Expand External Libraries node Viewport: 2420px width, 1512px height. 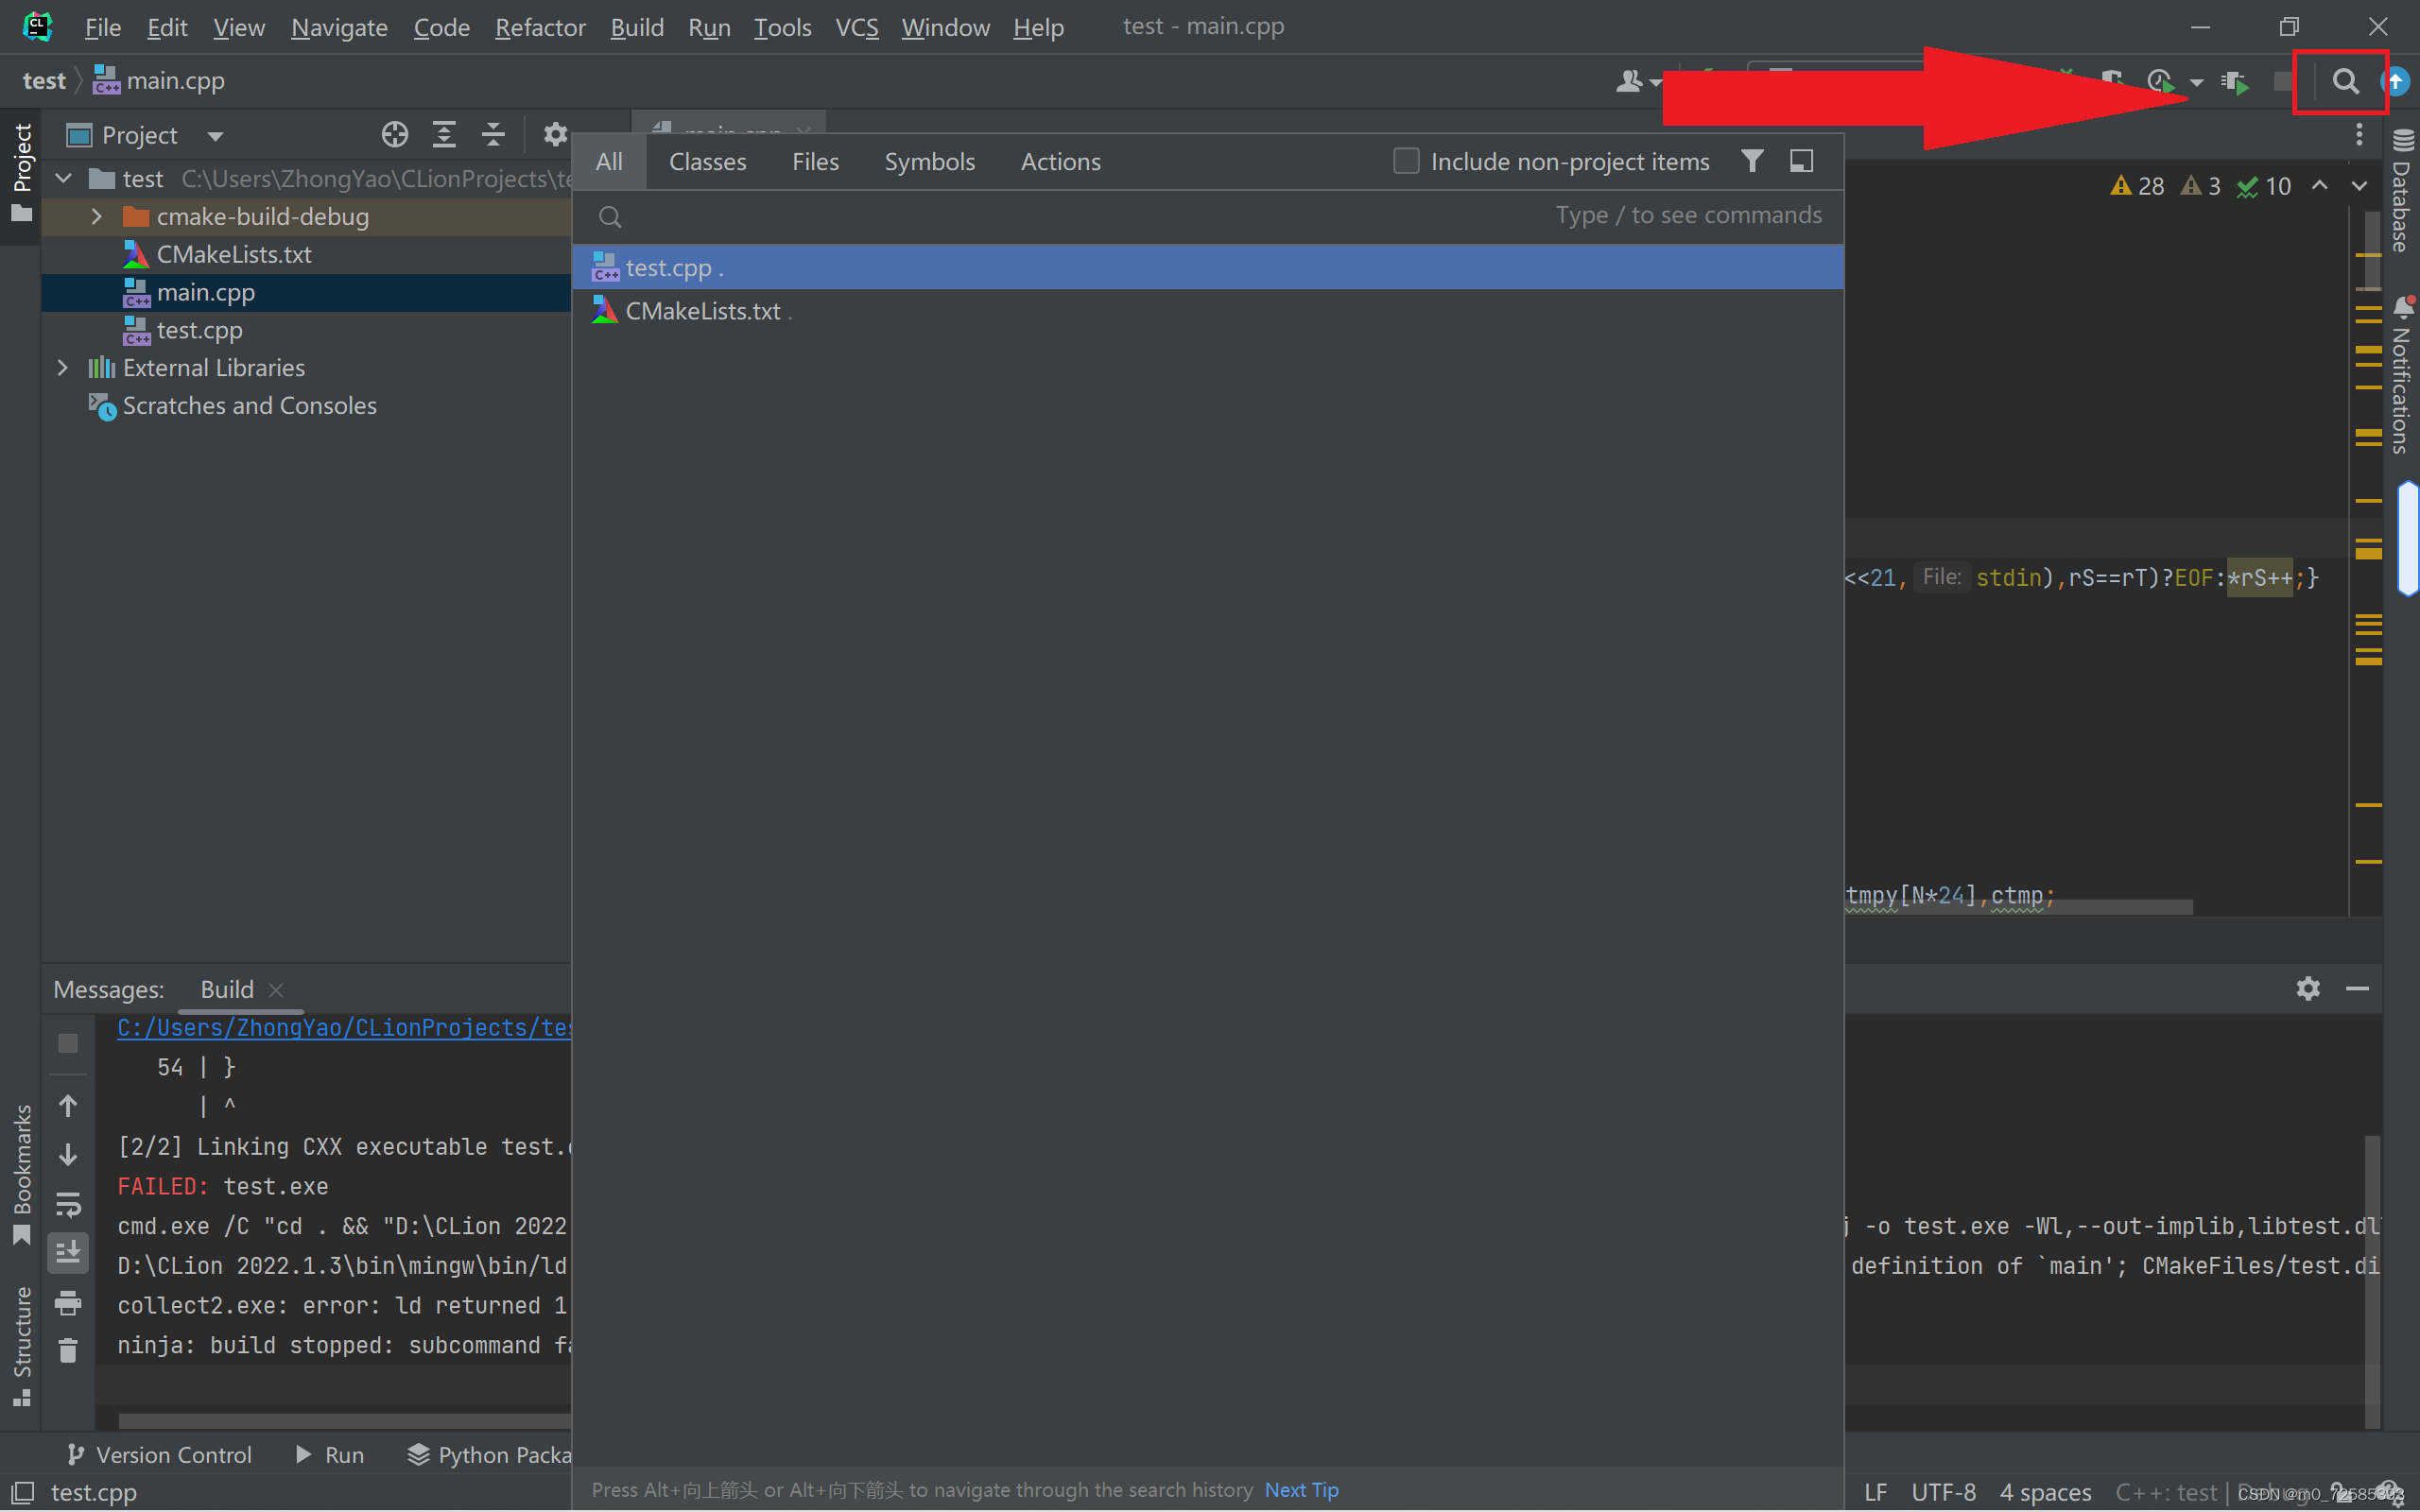(x=63, y=368)
